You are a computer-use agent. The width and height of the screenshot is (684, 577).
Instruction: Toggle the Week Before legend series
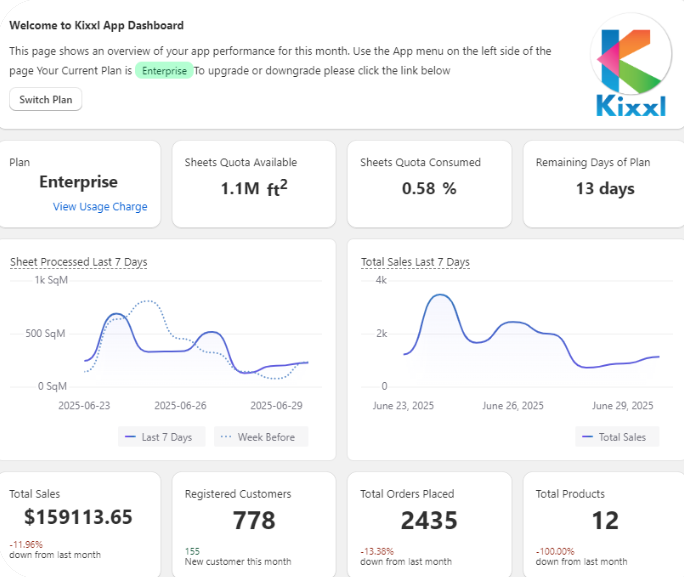[260, 437]
